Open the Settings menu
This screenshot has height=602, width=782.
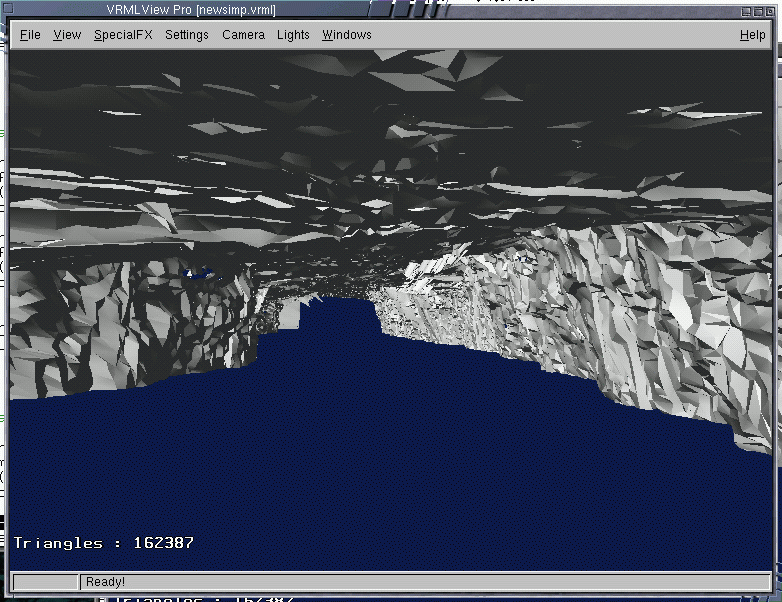[187, 35]
